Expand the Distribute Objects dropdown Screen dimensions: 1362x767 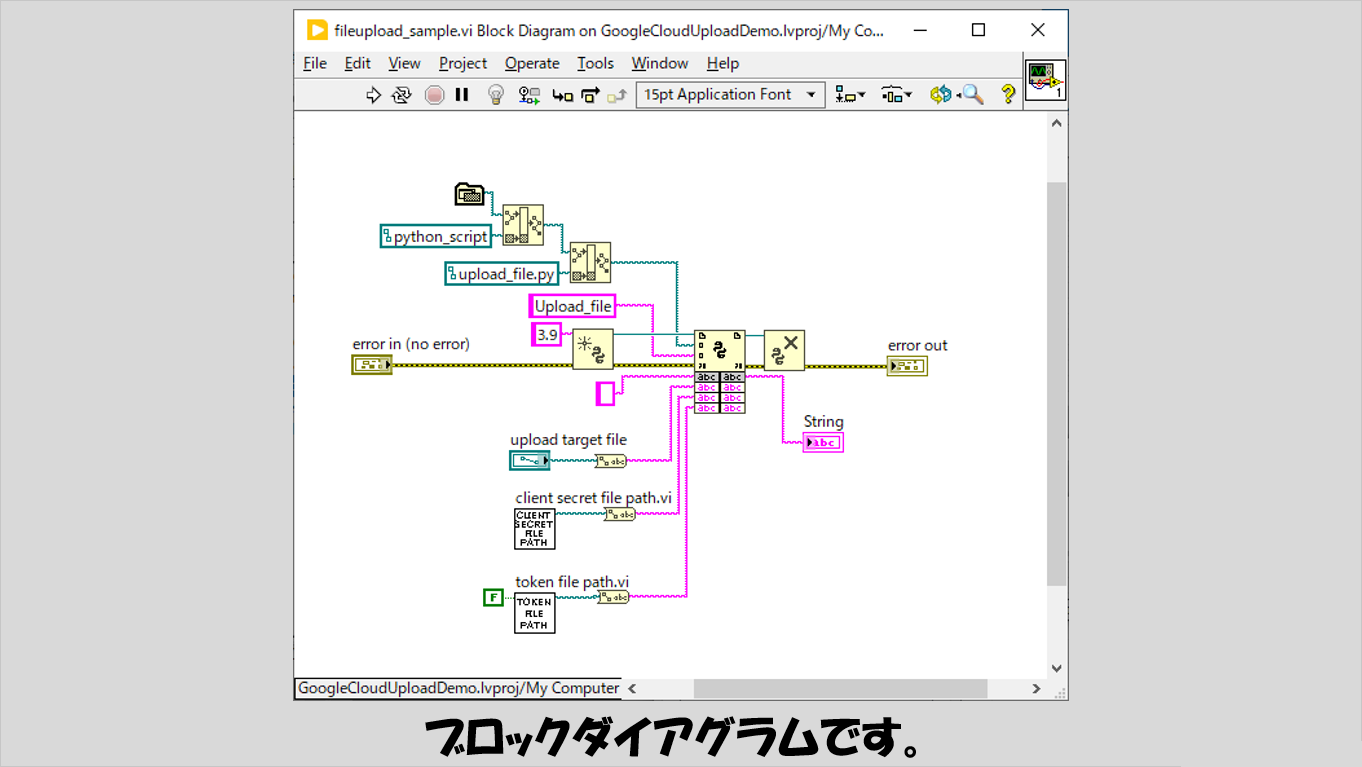tap(896, 95)
